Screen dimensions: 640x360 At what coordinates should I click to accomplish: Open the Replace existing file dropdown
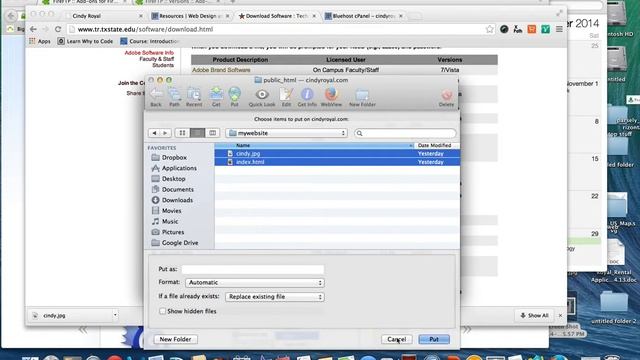(x=275, y=297)
